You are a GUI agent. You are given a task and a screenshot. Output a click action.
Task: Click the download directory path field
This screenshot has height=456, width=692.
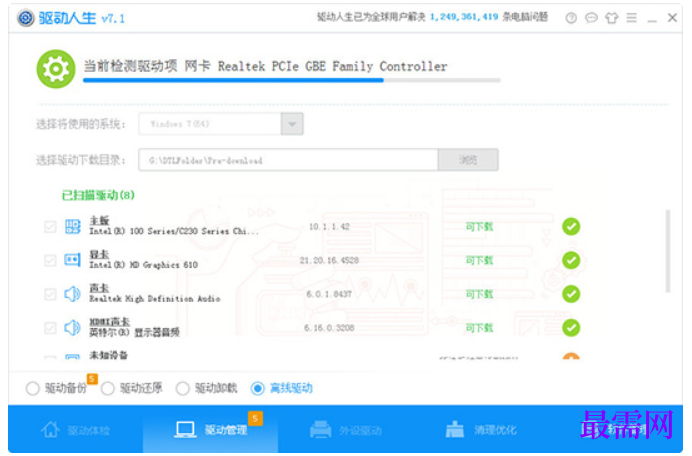[288, 160]
